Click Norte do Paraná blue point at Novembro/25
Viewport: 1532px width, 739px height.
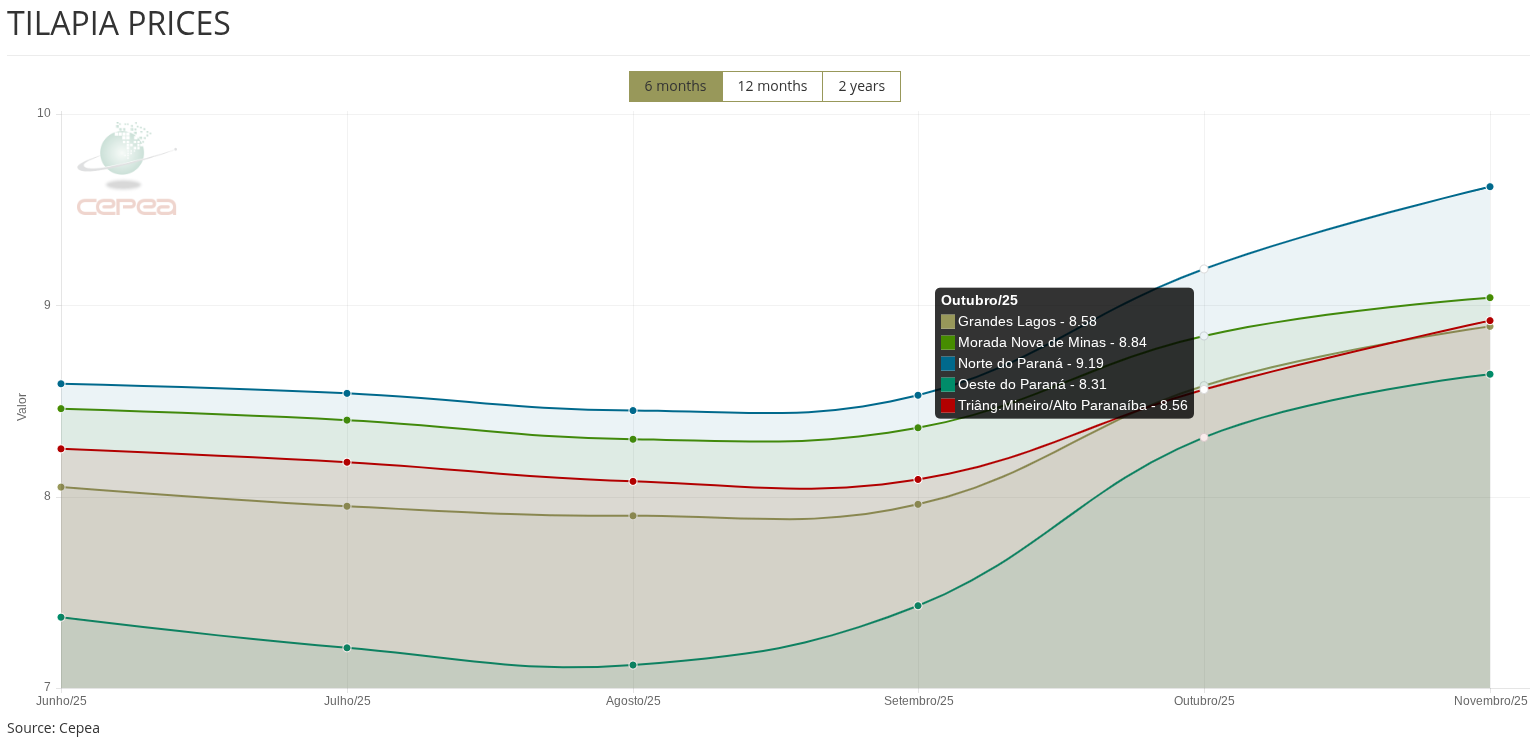tap(1489, 187)
